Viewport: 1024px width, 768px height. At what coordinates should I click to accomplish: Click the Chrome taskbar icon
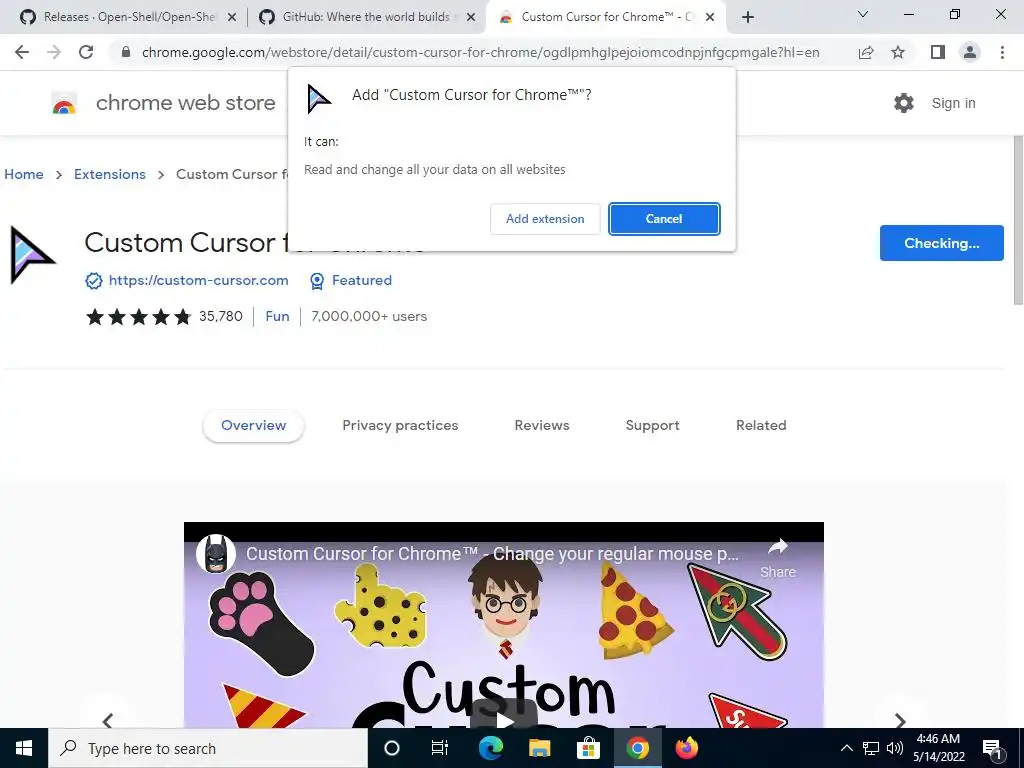click(x=637, y=748)
